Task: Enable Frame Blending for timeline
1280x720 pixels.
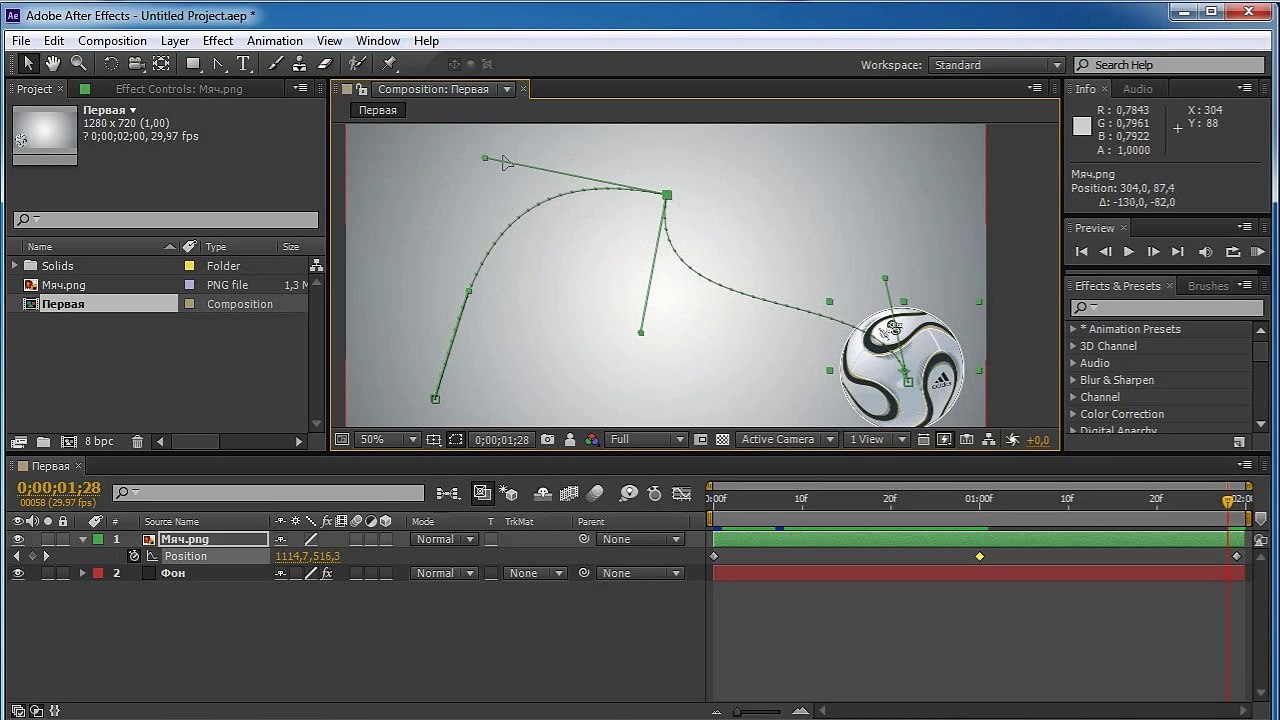Action: [569, 493]
